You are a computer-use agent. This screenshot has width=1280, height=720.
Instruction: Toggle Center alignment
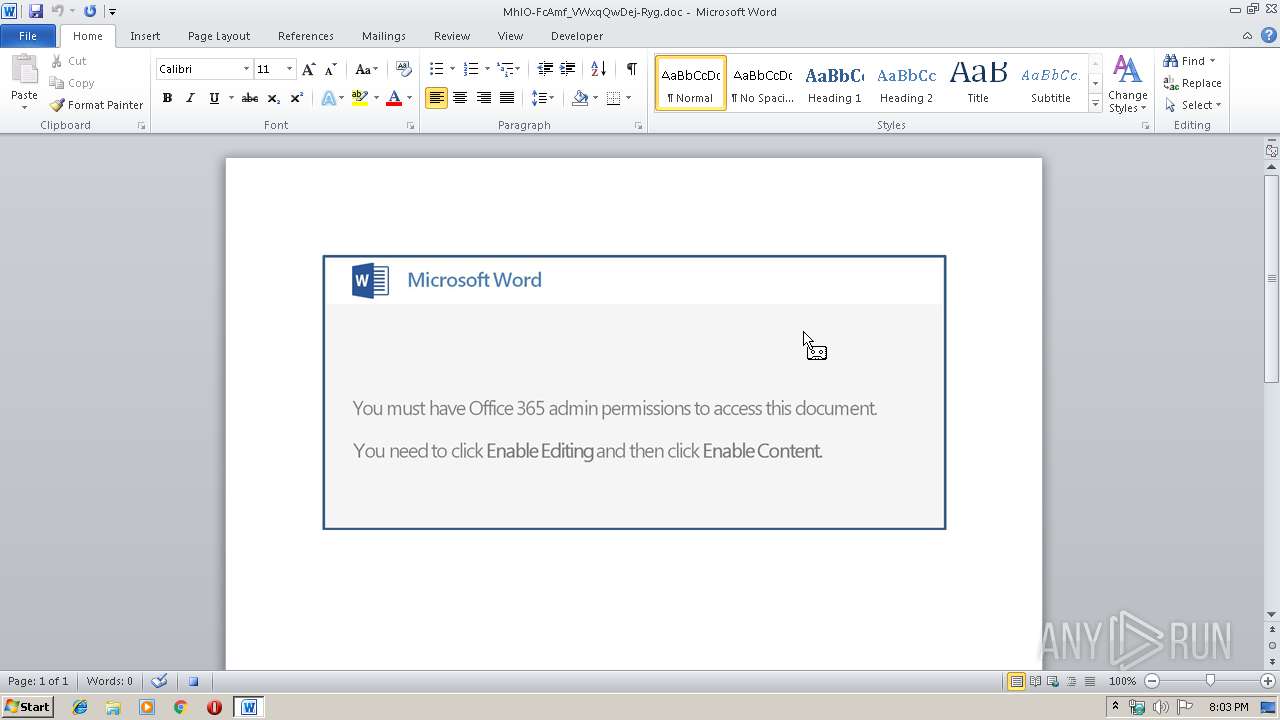click(460, 98)
